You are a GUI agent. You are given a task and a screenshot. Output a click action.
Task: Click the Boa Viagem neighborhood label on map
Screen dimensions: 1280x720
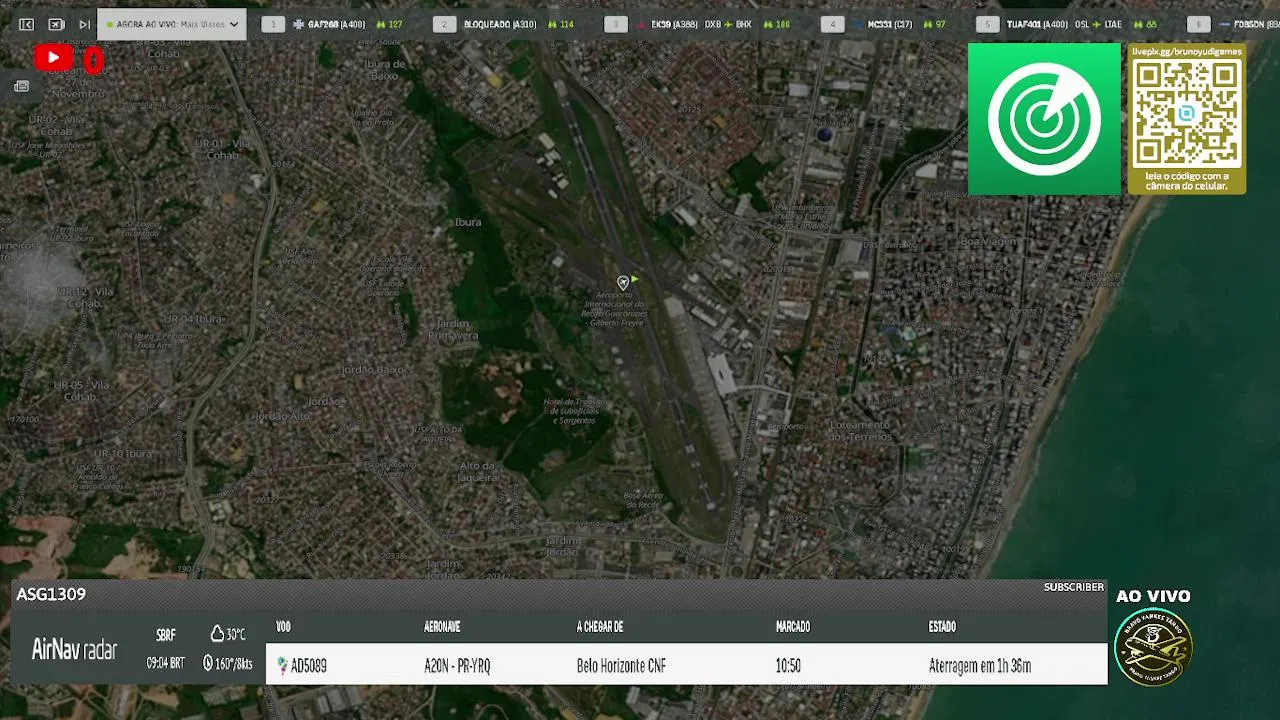(988, 241)
